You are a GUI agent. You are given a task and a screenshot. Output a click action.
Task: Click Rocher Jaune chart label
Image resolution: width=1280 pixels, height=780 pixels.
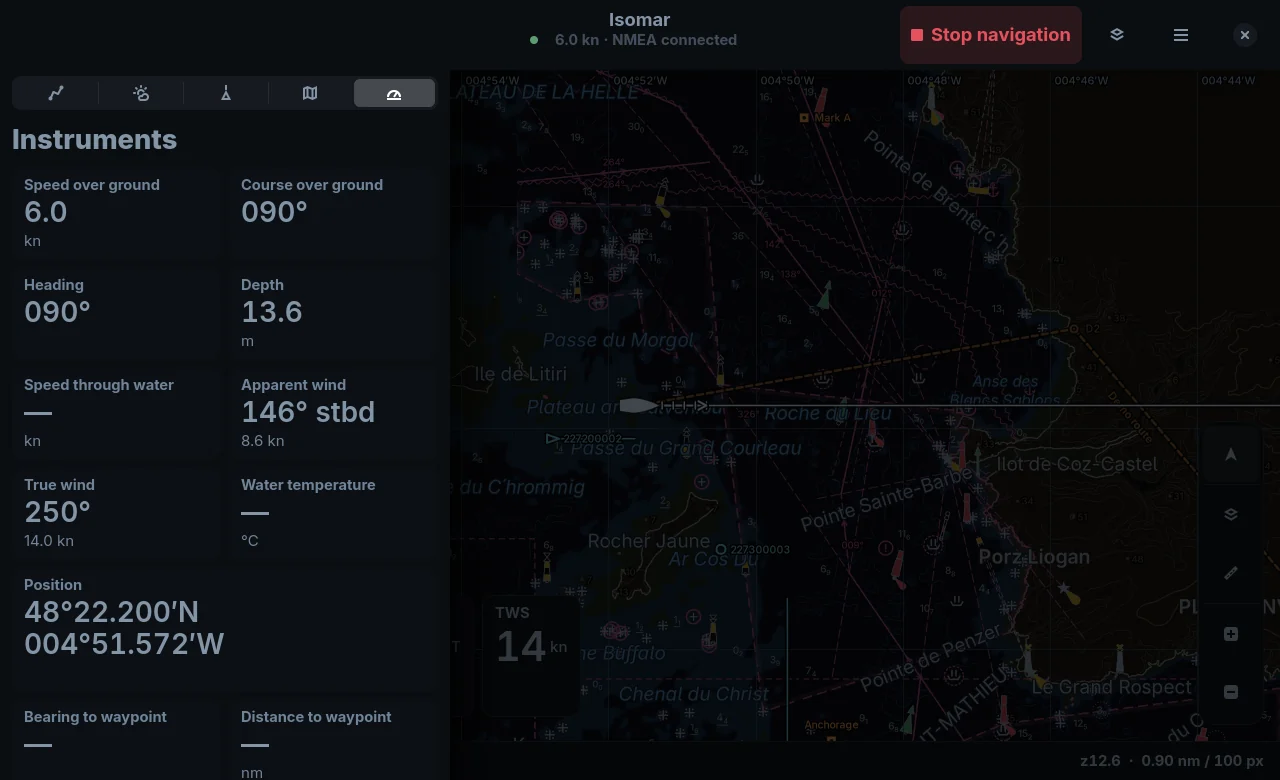648,542
